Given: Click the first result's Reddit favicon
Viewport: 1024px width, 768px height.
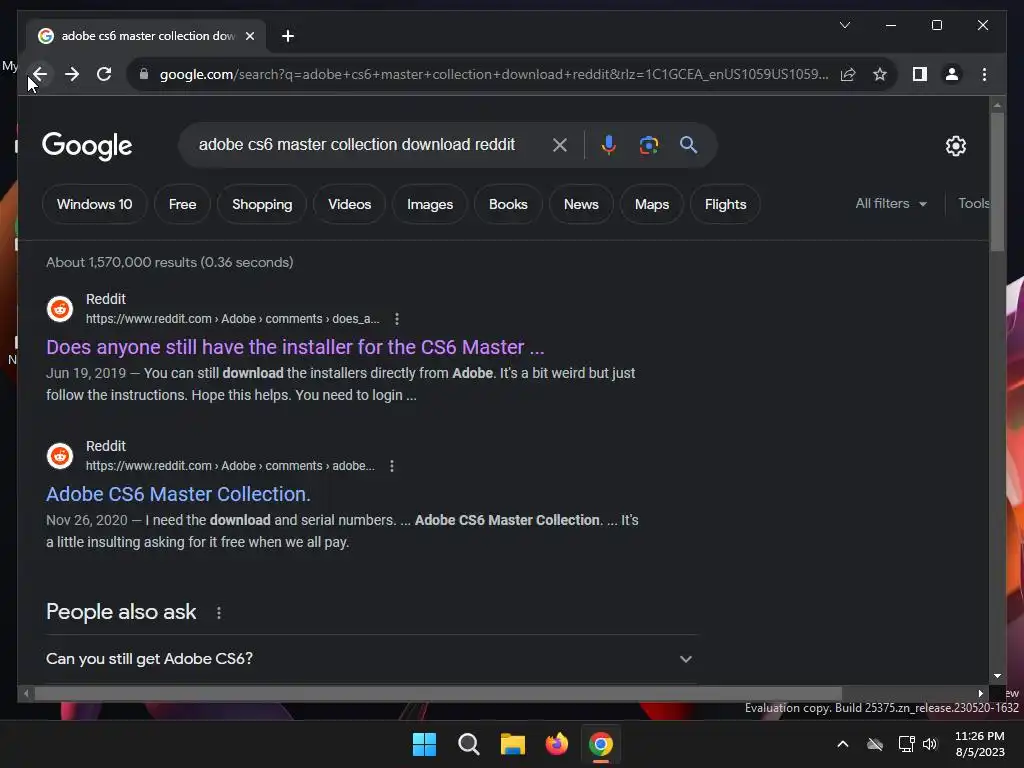Looking at the screenshot, I should pos(60,309).
